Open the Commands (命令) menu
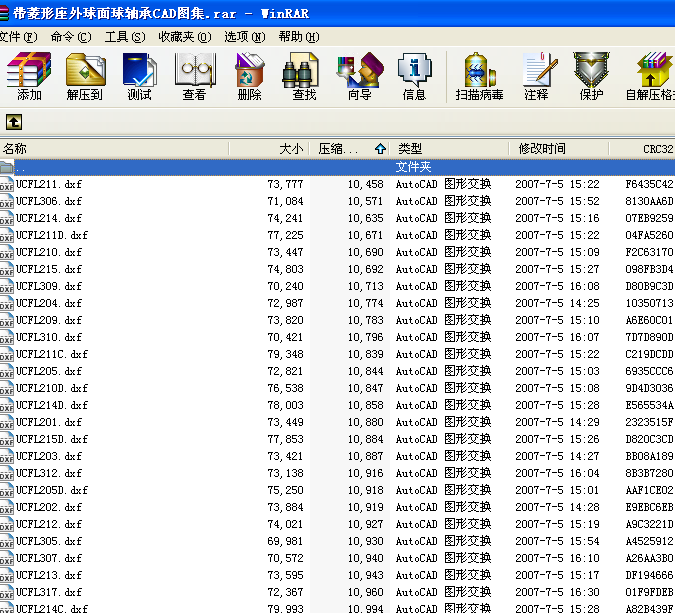This screenshot has width=675, height=613. coord(71,37)
